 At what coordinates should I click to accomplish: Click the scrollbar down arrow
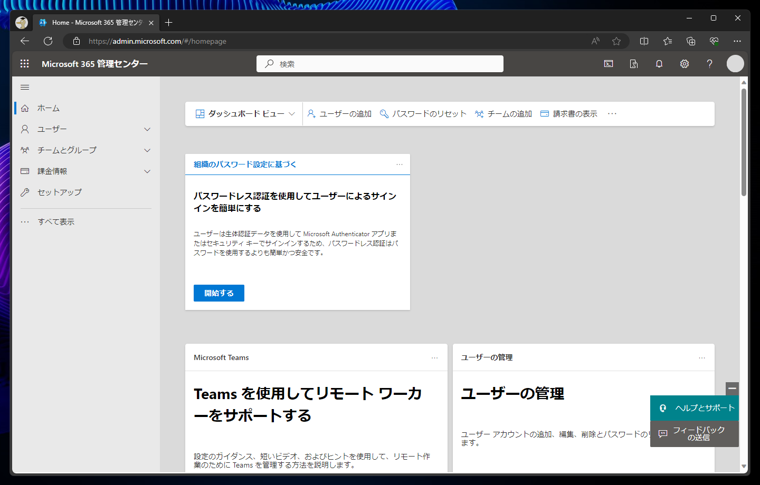(x=744, y=467)
